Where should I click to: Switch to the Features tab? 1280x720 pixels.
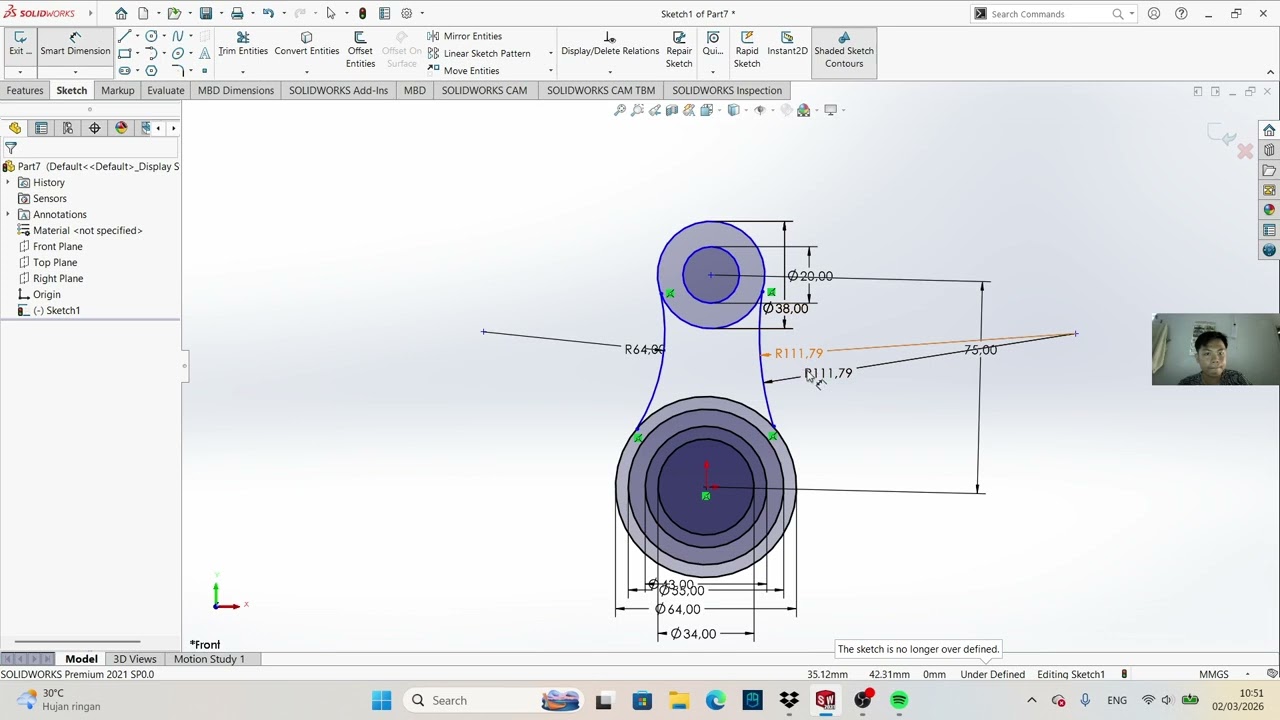[25, 90]
